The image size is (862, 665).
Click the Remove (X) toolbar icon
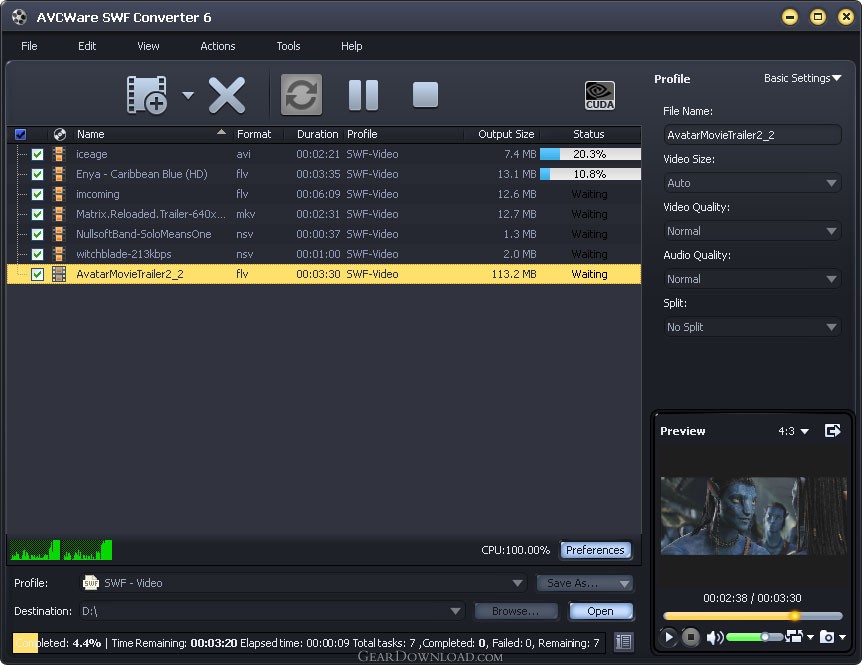(226, 95)
